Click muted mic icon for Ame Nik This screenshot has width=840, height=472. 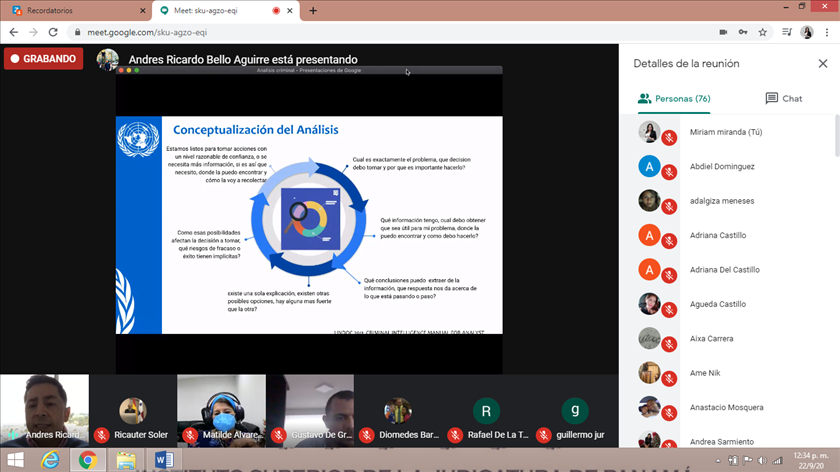pyautogui.click(x=669, y=379)
